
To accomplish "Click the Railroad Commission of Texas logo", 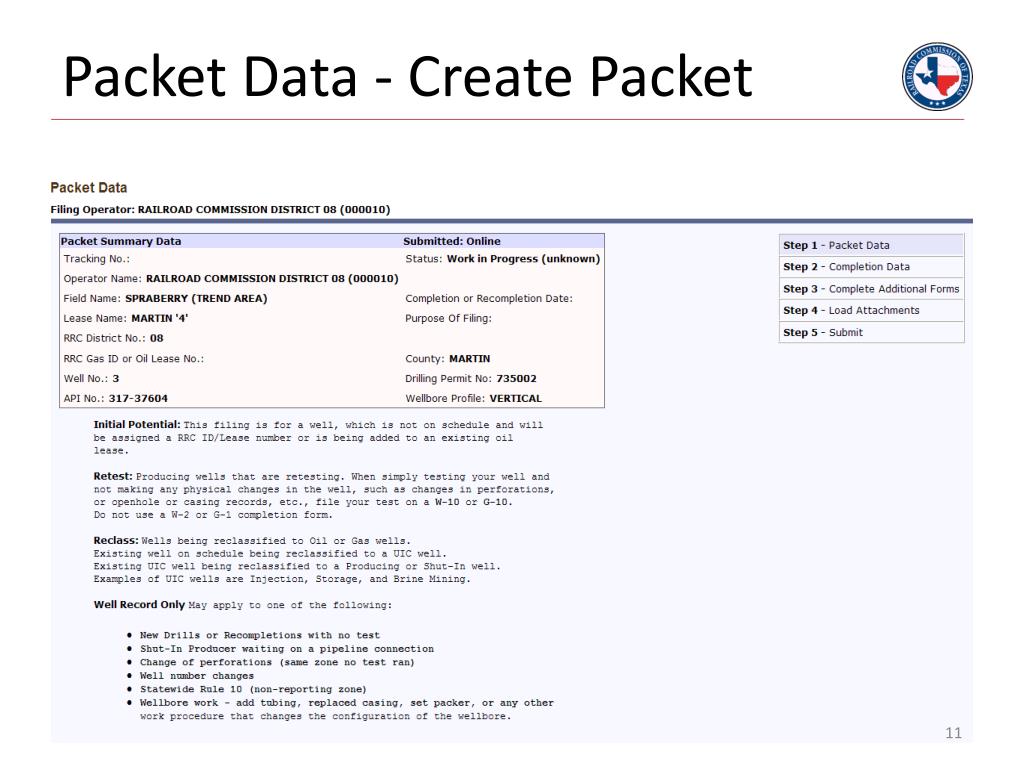I will click(x=937, y=76).
